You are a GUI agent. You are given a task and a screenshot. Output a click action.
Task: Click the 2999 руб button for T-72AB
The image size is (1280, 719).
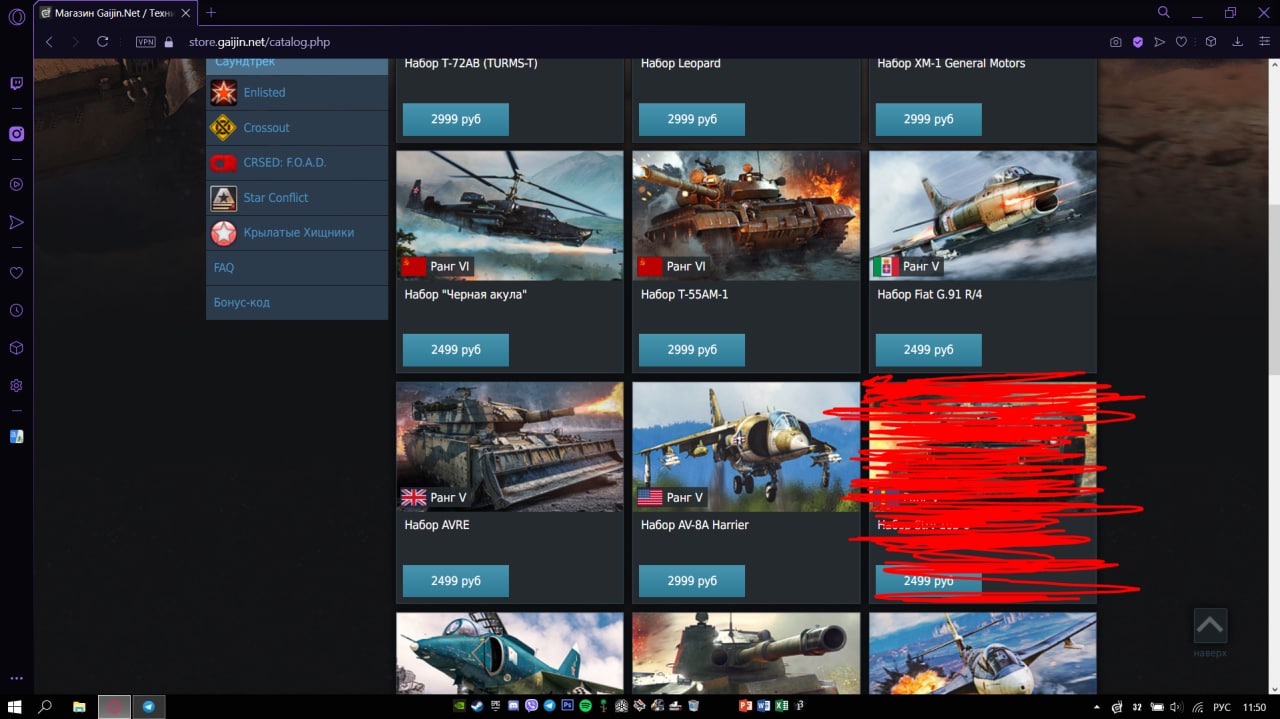pos(456,119)
